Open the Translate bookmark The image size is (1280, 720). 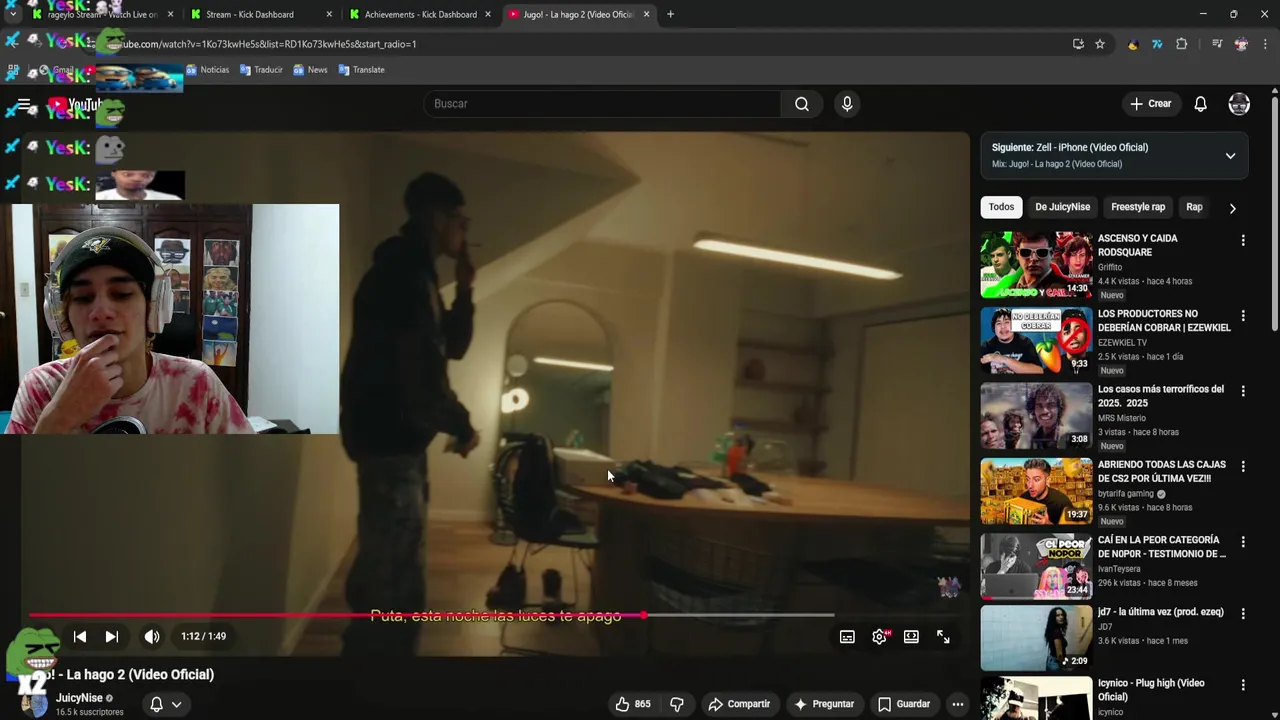click(x=361, y=70)
